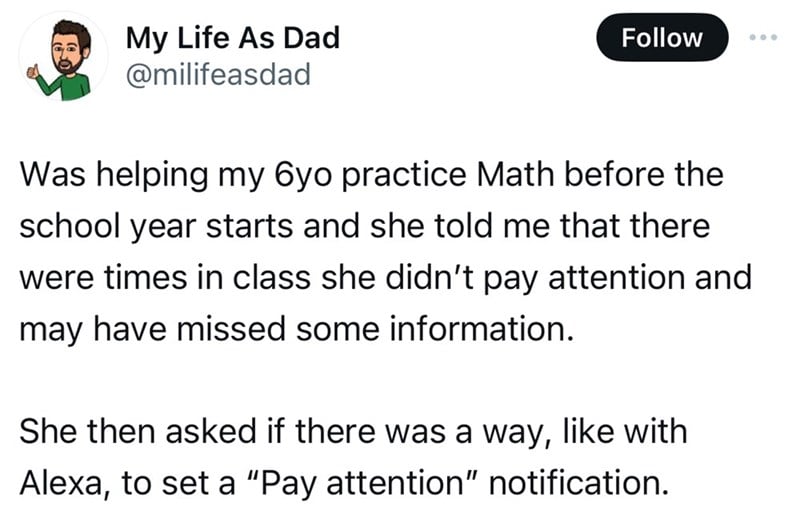Follow the My Life As Dad account
This screenshot has width=800, height=527.
662,38
